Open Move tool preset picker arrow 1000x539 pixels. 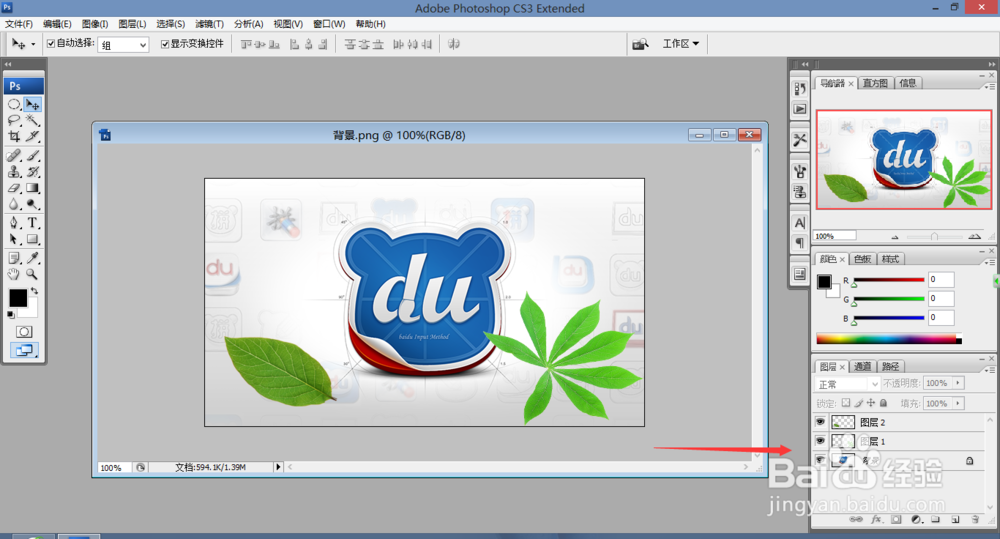coord(33,45)
